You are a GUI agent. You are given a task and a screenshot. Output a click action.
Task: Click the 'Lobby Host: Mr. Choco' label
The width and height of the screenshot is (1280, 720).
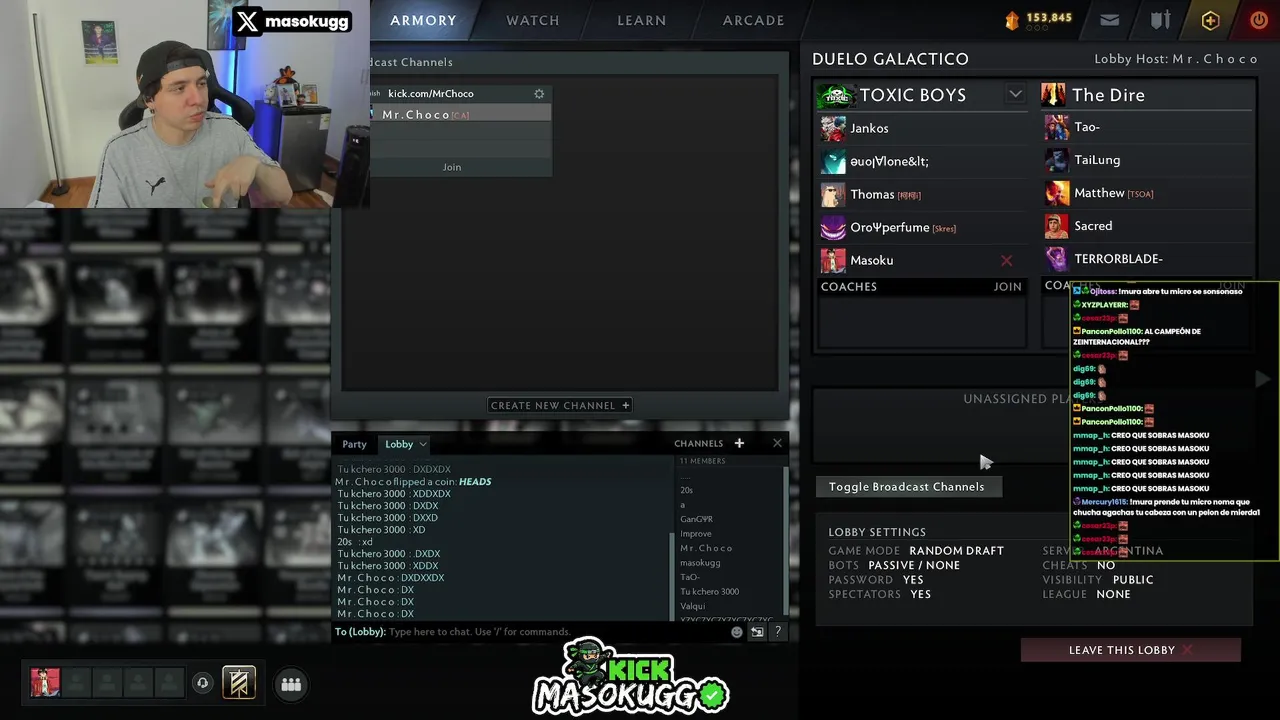coord(1176,59)
